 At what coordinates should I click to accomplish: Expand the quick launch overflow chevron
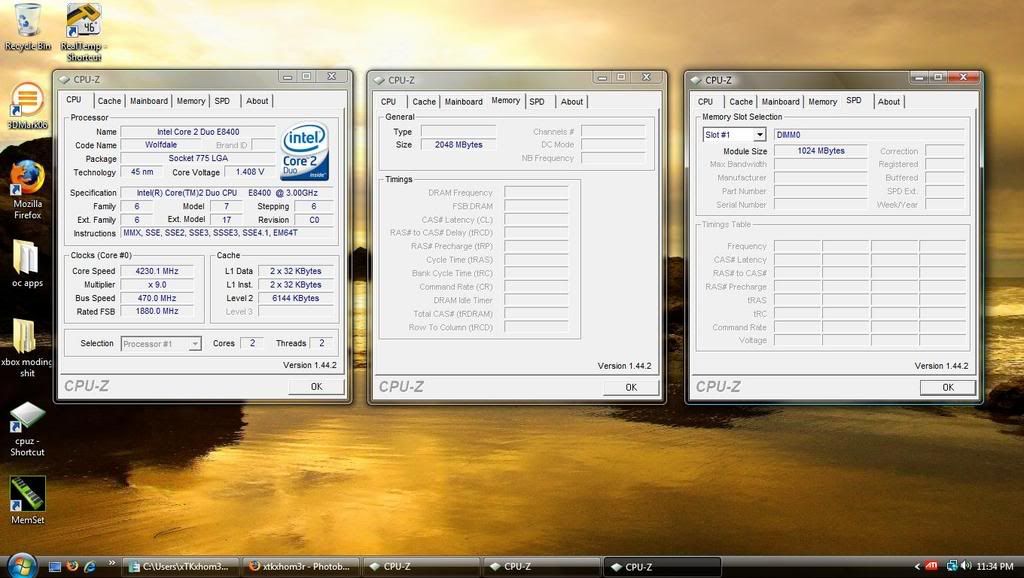[111, 563]
